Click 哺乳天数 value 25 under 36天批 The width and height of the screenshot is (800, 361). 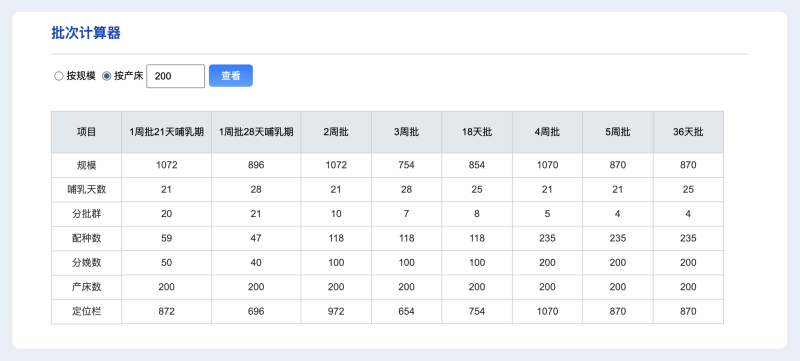pos(688,190)
